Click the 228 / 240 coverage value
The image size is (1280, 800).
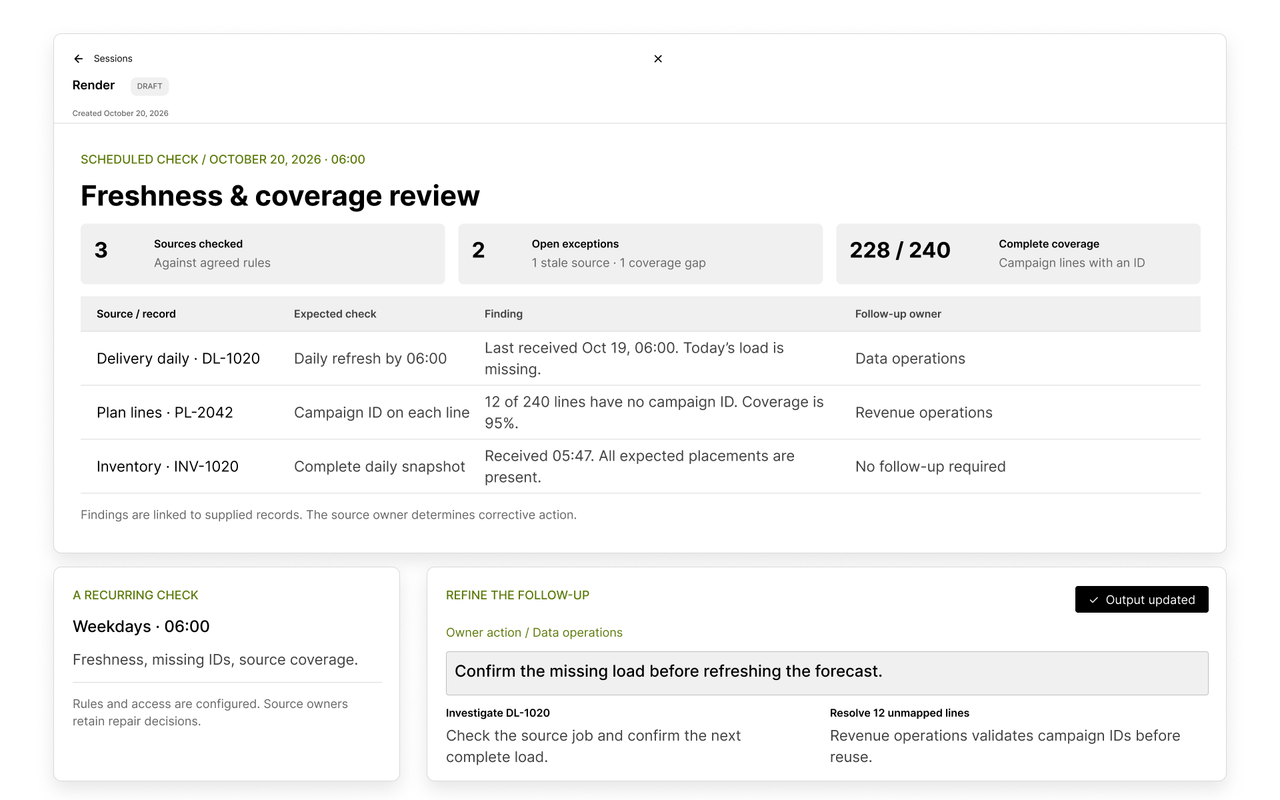coord(900,251)
